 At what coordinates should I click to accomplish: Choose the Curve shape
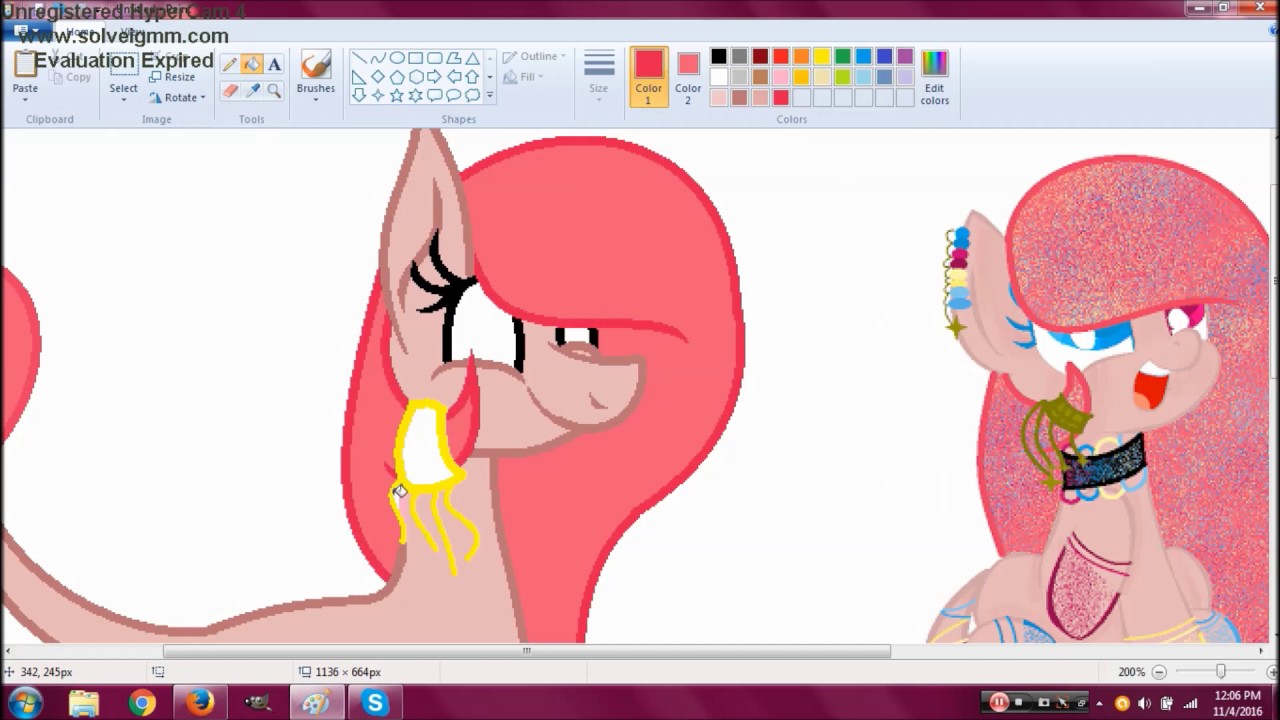point(377,58)
